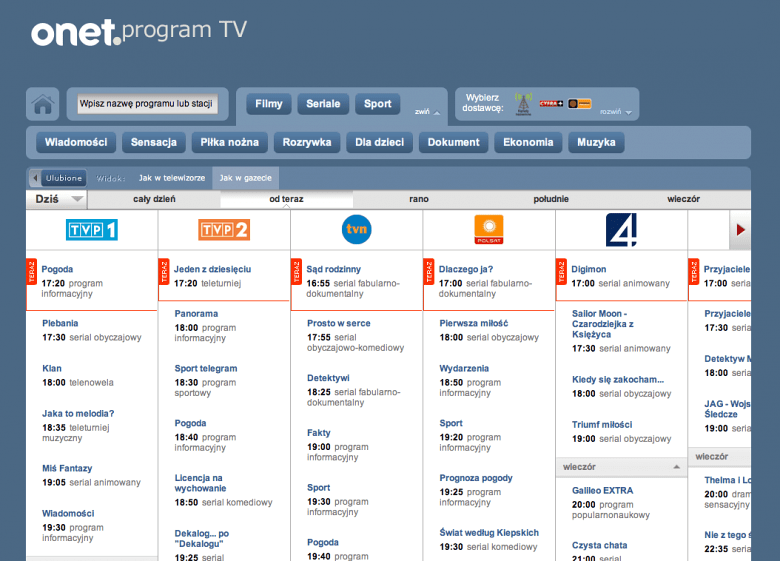Open Galileo EXTRA program link
780x561 pixels.
[602, 491]
